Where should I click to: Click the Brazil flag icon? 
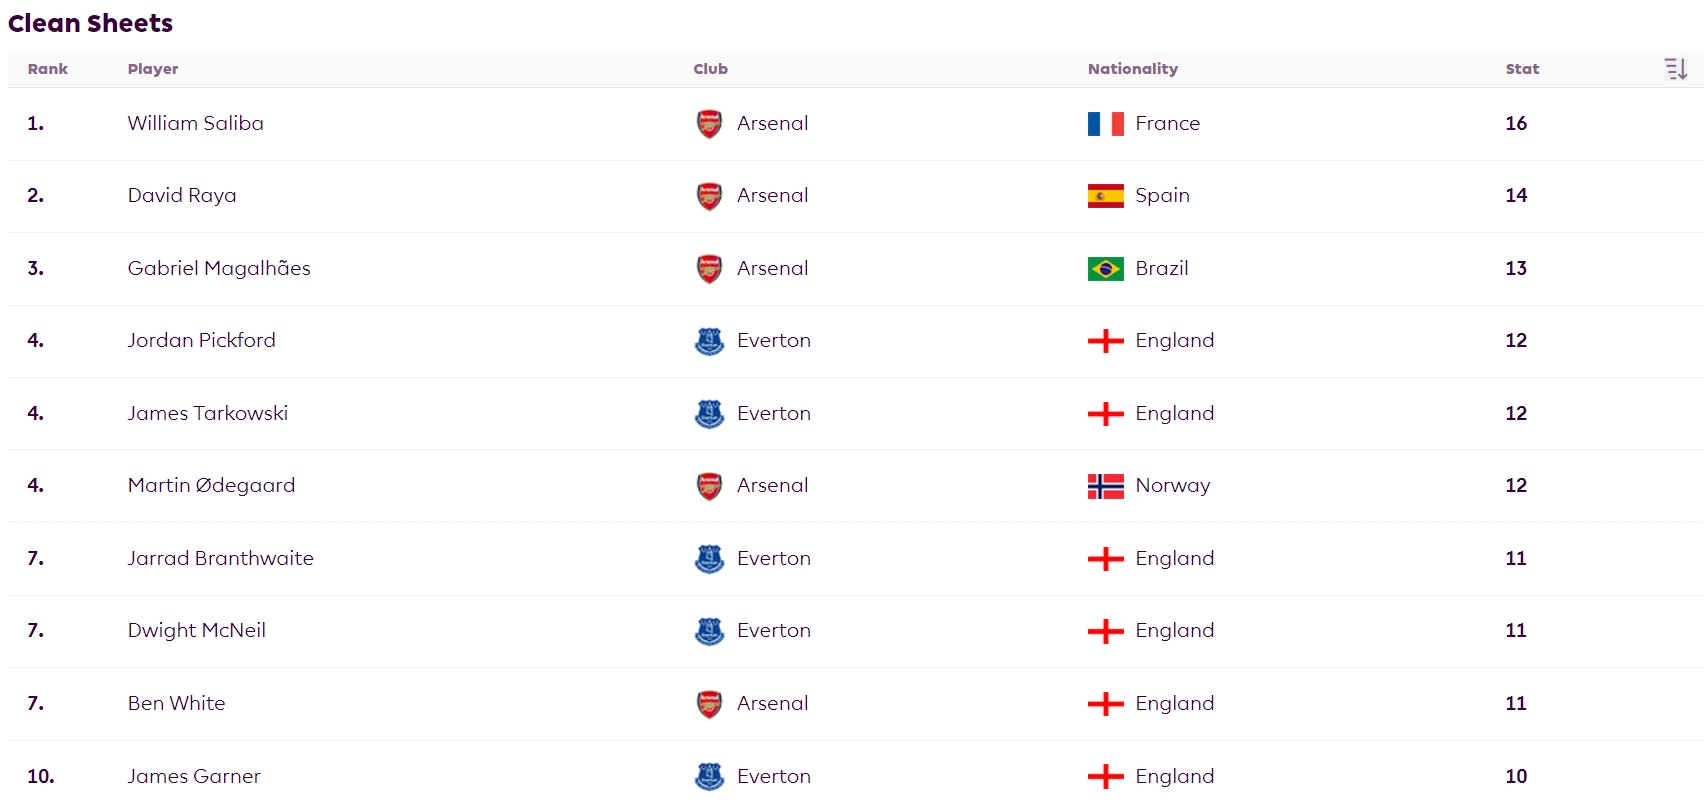click(1105, 269)
